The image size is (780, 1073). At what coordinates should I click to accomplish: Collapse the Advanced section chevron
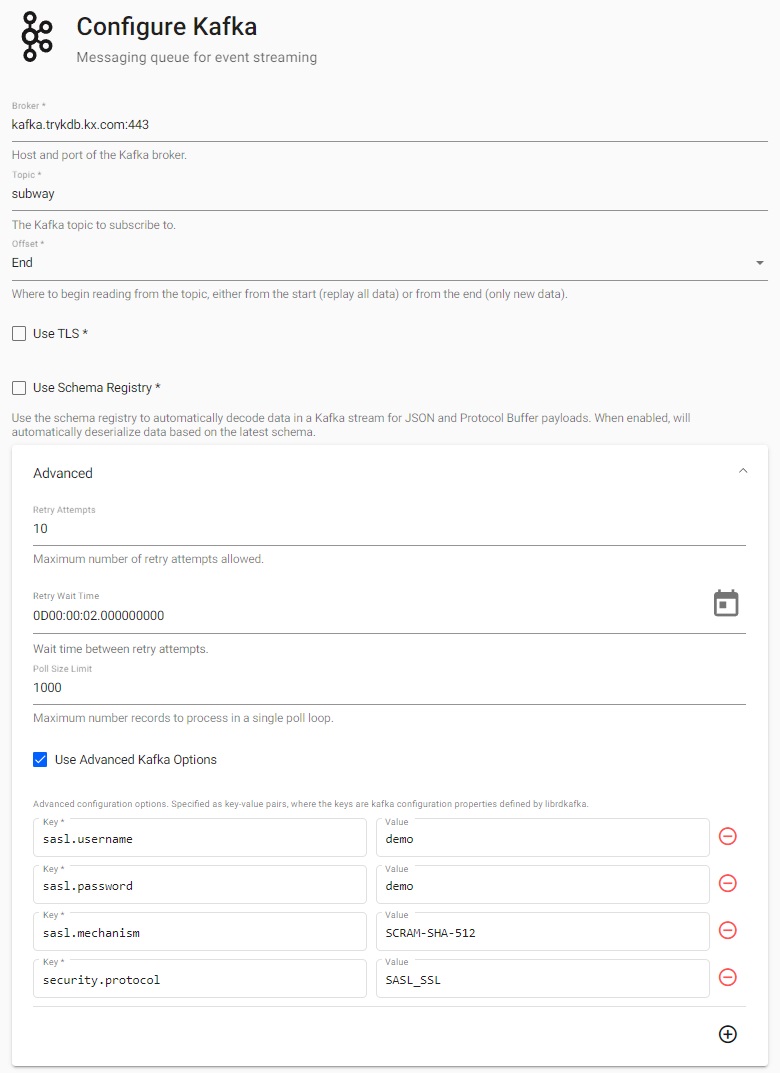click(x=743, y=471)
